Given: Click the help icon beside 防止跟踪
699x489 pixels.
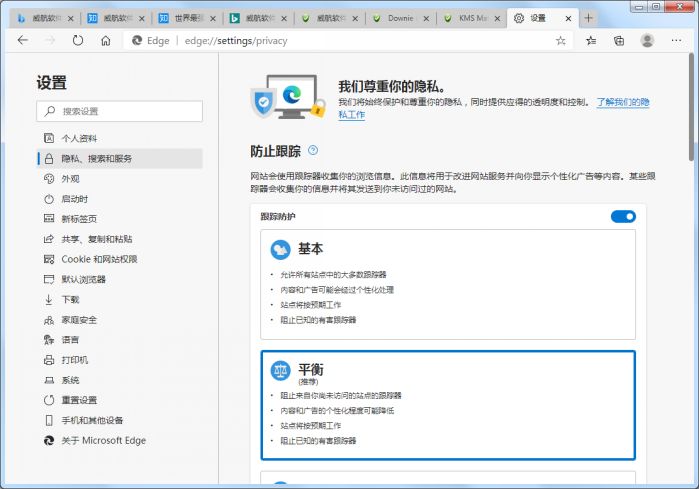Looking at the screenshot, I should tap(313, 150).
